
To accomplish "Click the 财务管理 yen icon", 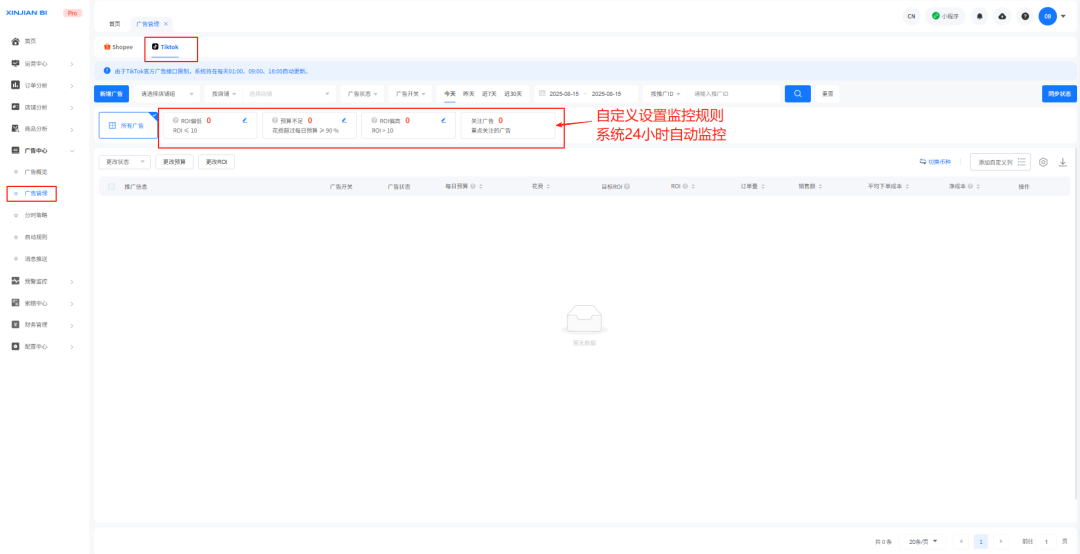I will (x=16, y=325).
